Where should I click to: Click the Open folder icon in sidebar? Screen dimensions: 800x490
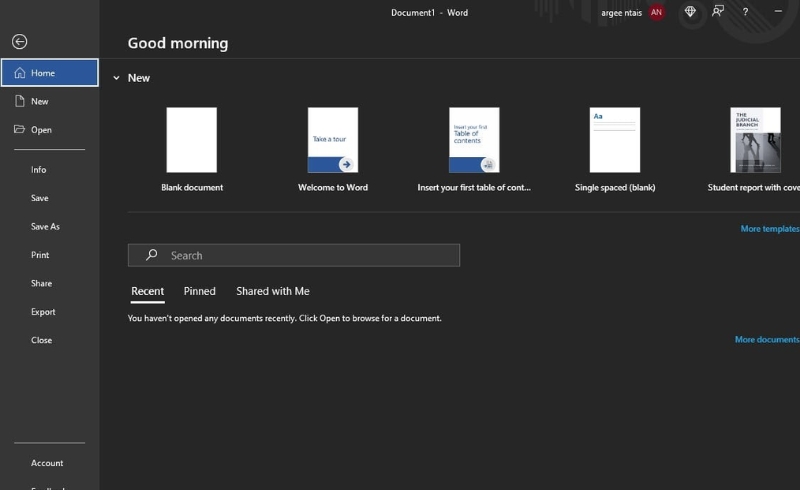point(19,129)
